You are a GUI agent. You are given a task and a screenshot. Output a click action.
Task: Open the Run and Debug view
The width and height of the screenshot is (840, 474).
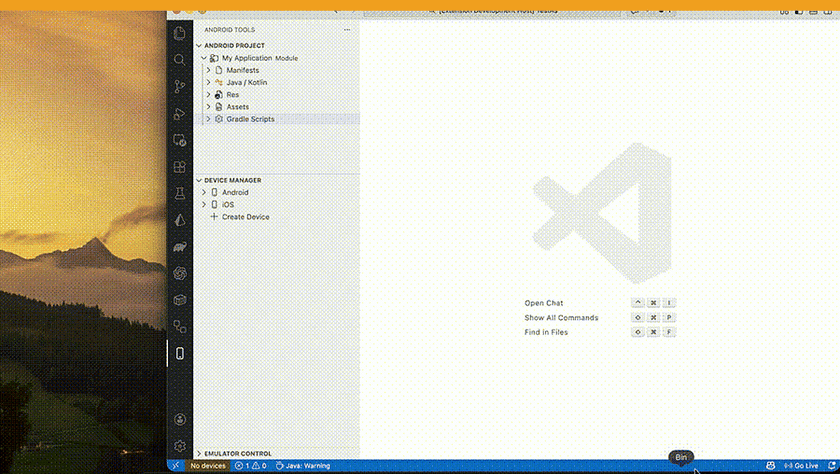pos(179,114)
